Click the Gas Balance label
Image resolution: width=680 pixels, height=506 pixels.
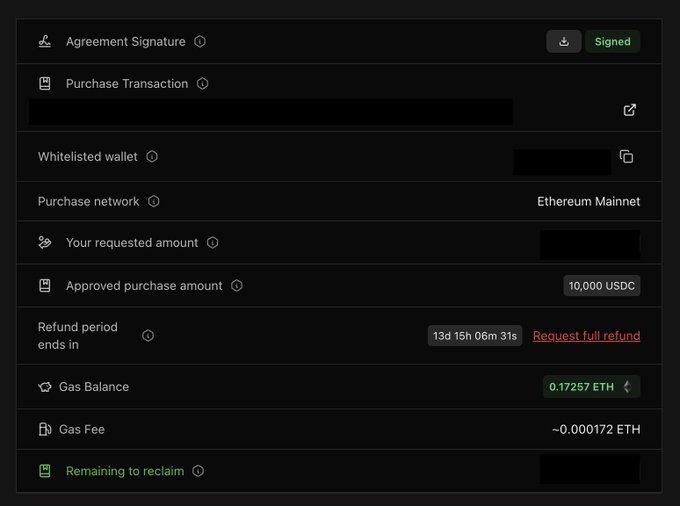coord(94,387)
